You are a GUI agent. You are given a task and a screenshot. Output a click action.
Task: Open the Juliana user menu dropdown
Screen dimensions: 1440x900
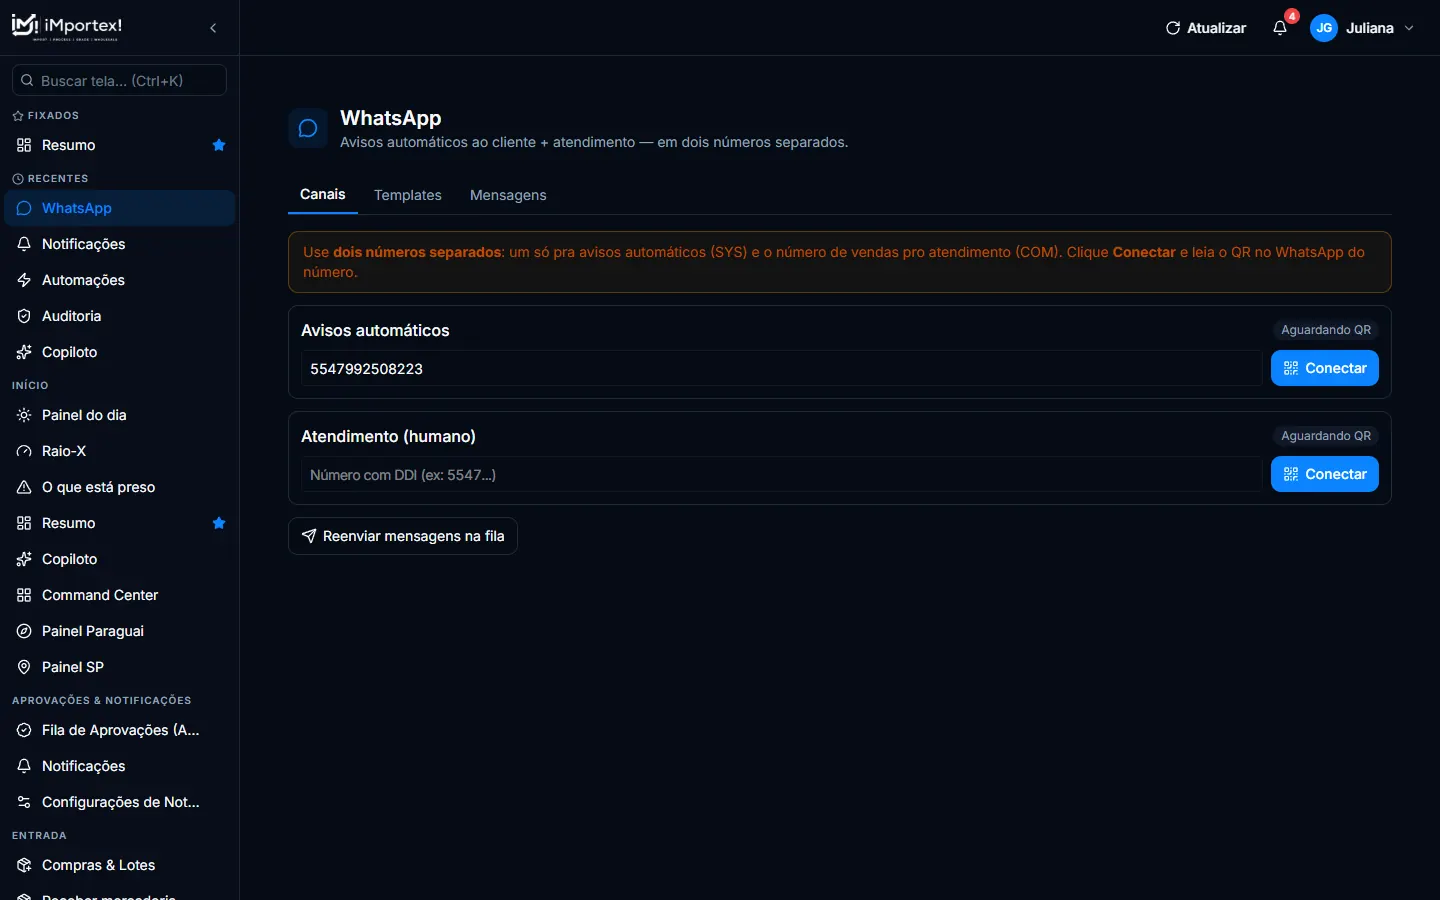[1363, 28]
